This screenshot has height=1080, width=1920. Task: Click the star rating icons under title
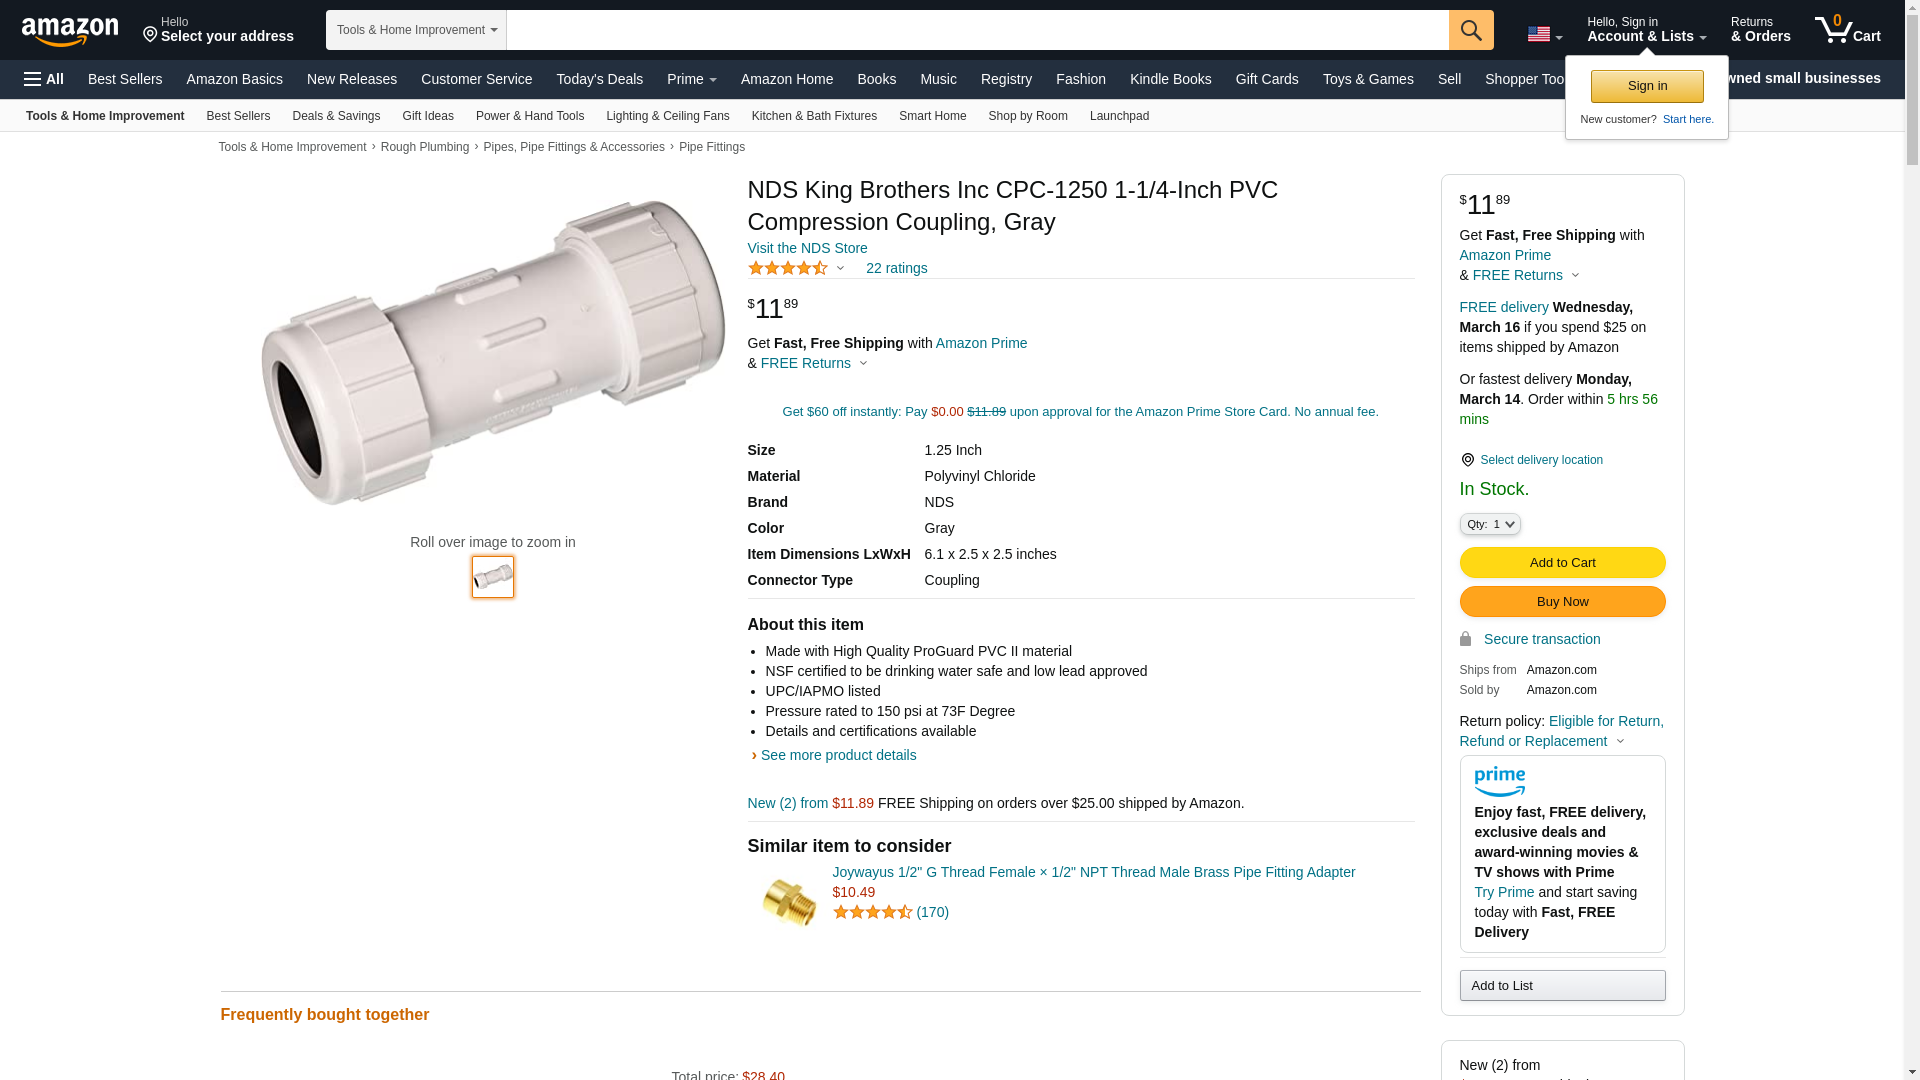tap(788, 268)
